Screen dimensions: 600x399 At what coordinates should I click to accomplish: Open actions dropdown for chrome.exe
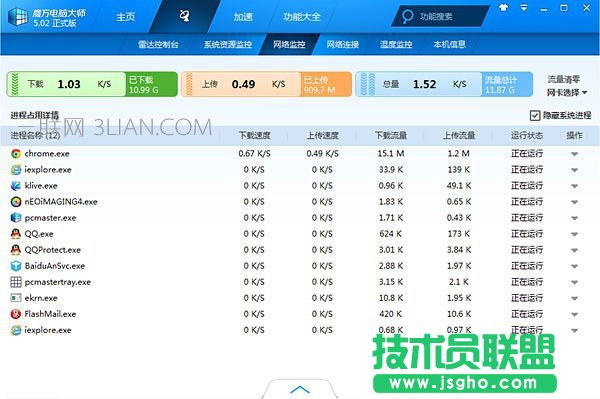(574, 154)
